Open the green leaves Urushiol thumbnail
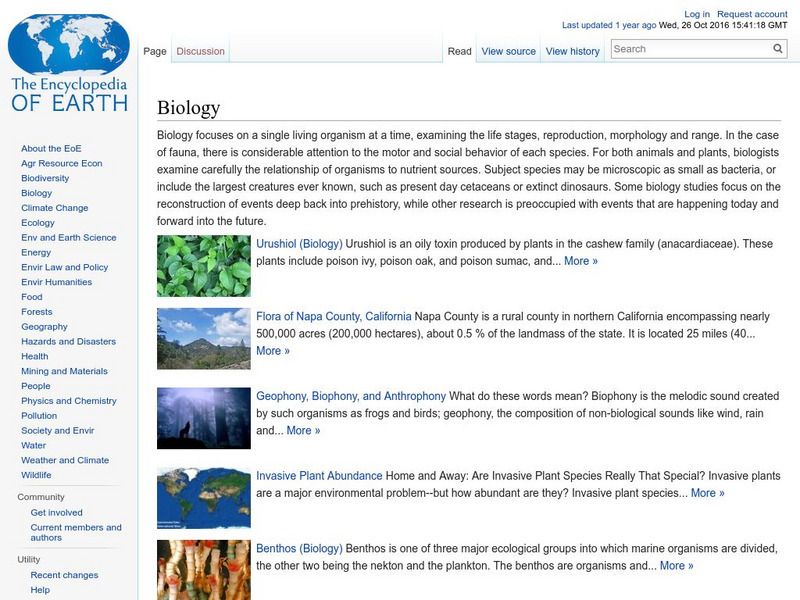The image size is (800, 600). click(x=204, y=266)
